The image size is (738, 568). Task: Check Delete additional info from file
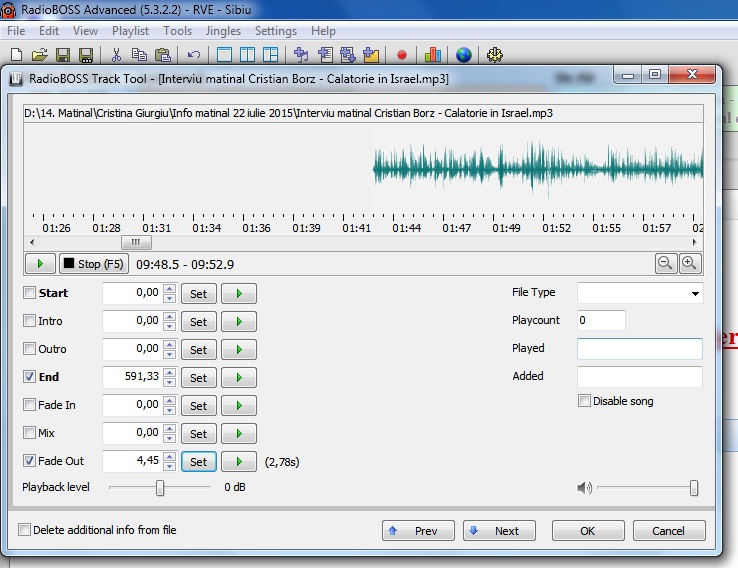click(24, 530)
